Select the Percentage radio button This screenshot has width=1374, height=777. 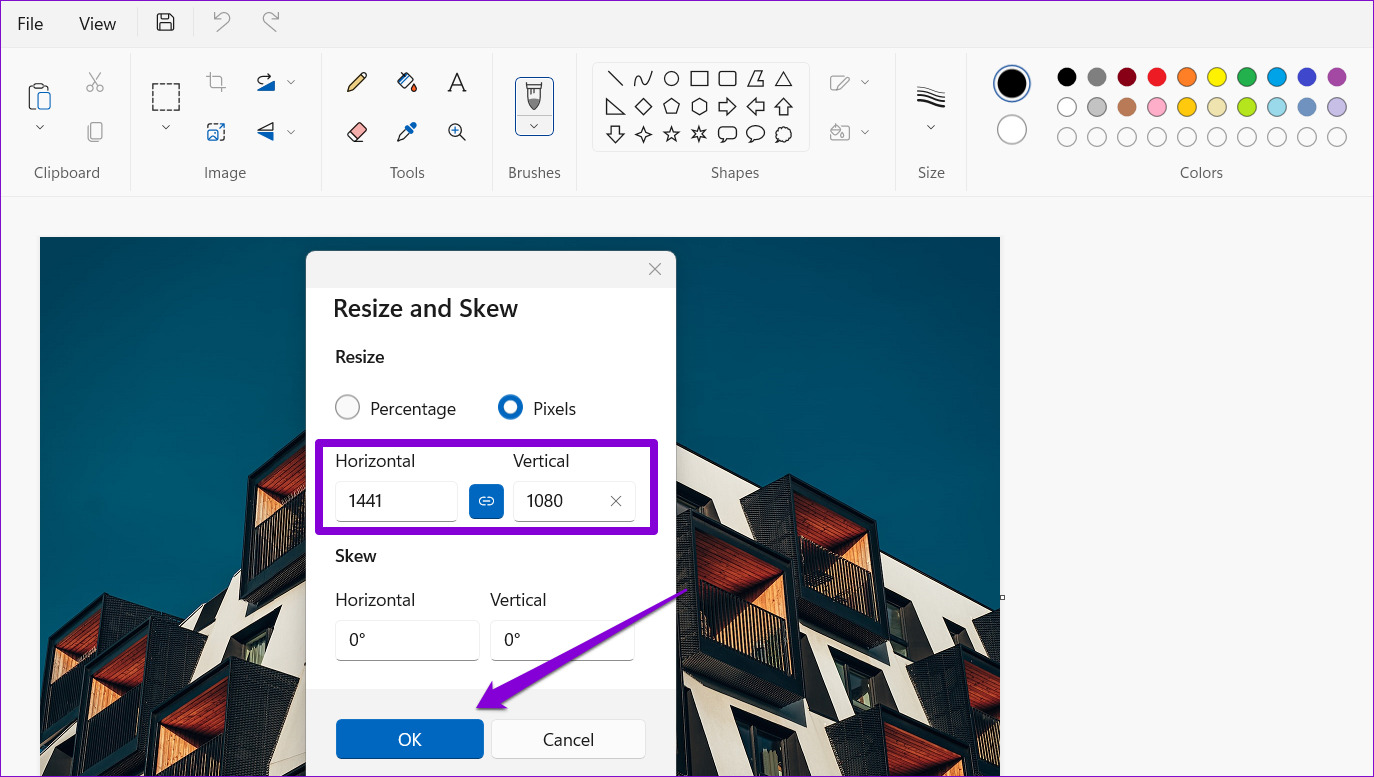pos(347,407)
